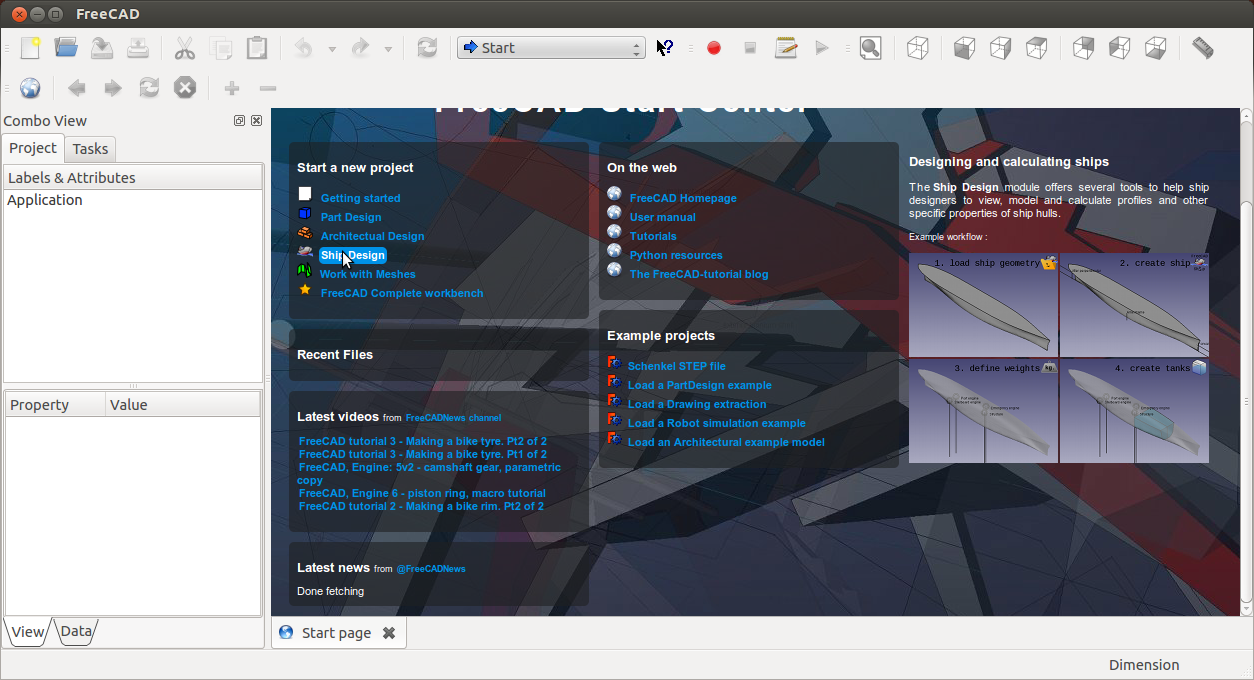Click the create tanks thumbnail
Viewport: 1254px width, 680px height.
pos(1134,411)
